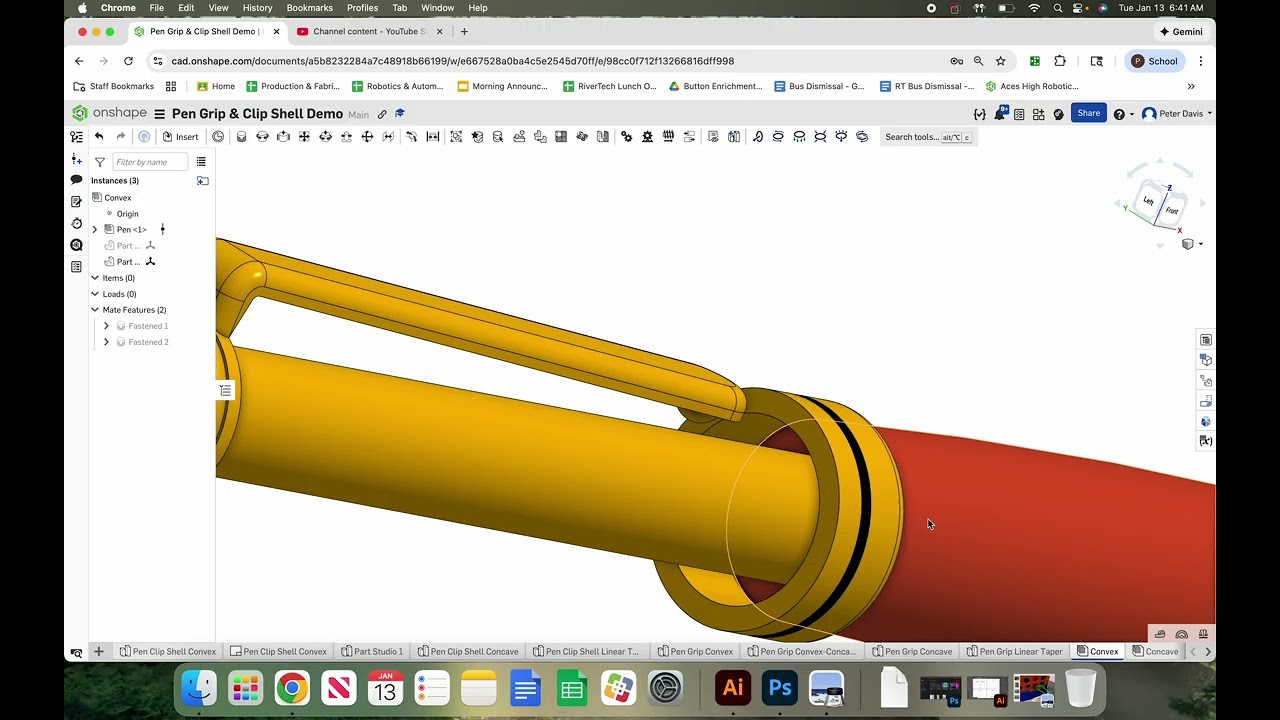
Task: Select the Fastened mate tool
Action: click(x=241, y=137)
